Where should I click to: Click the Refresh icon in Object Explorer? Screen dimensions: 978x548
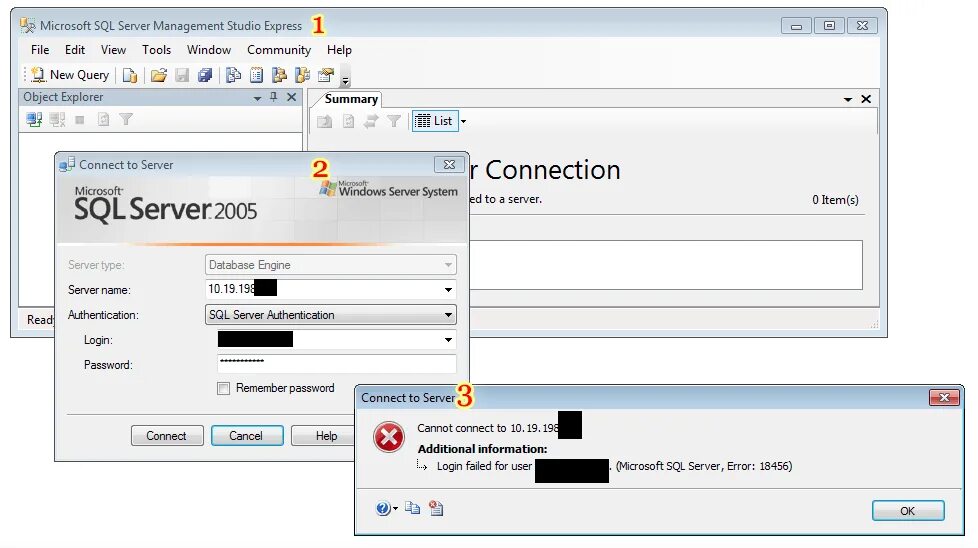pyautogui.click(x=104, y=119)
